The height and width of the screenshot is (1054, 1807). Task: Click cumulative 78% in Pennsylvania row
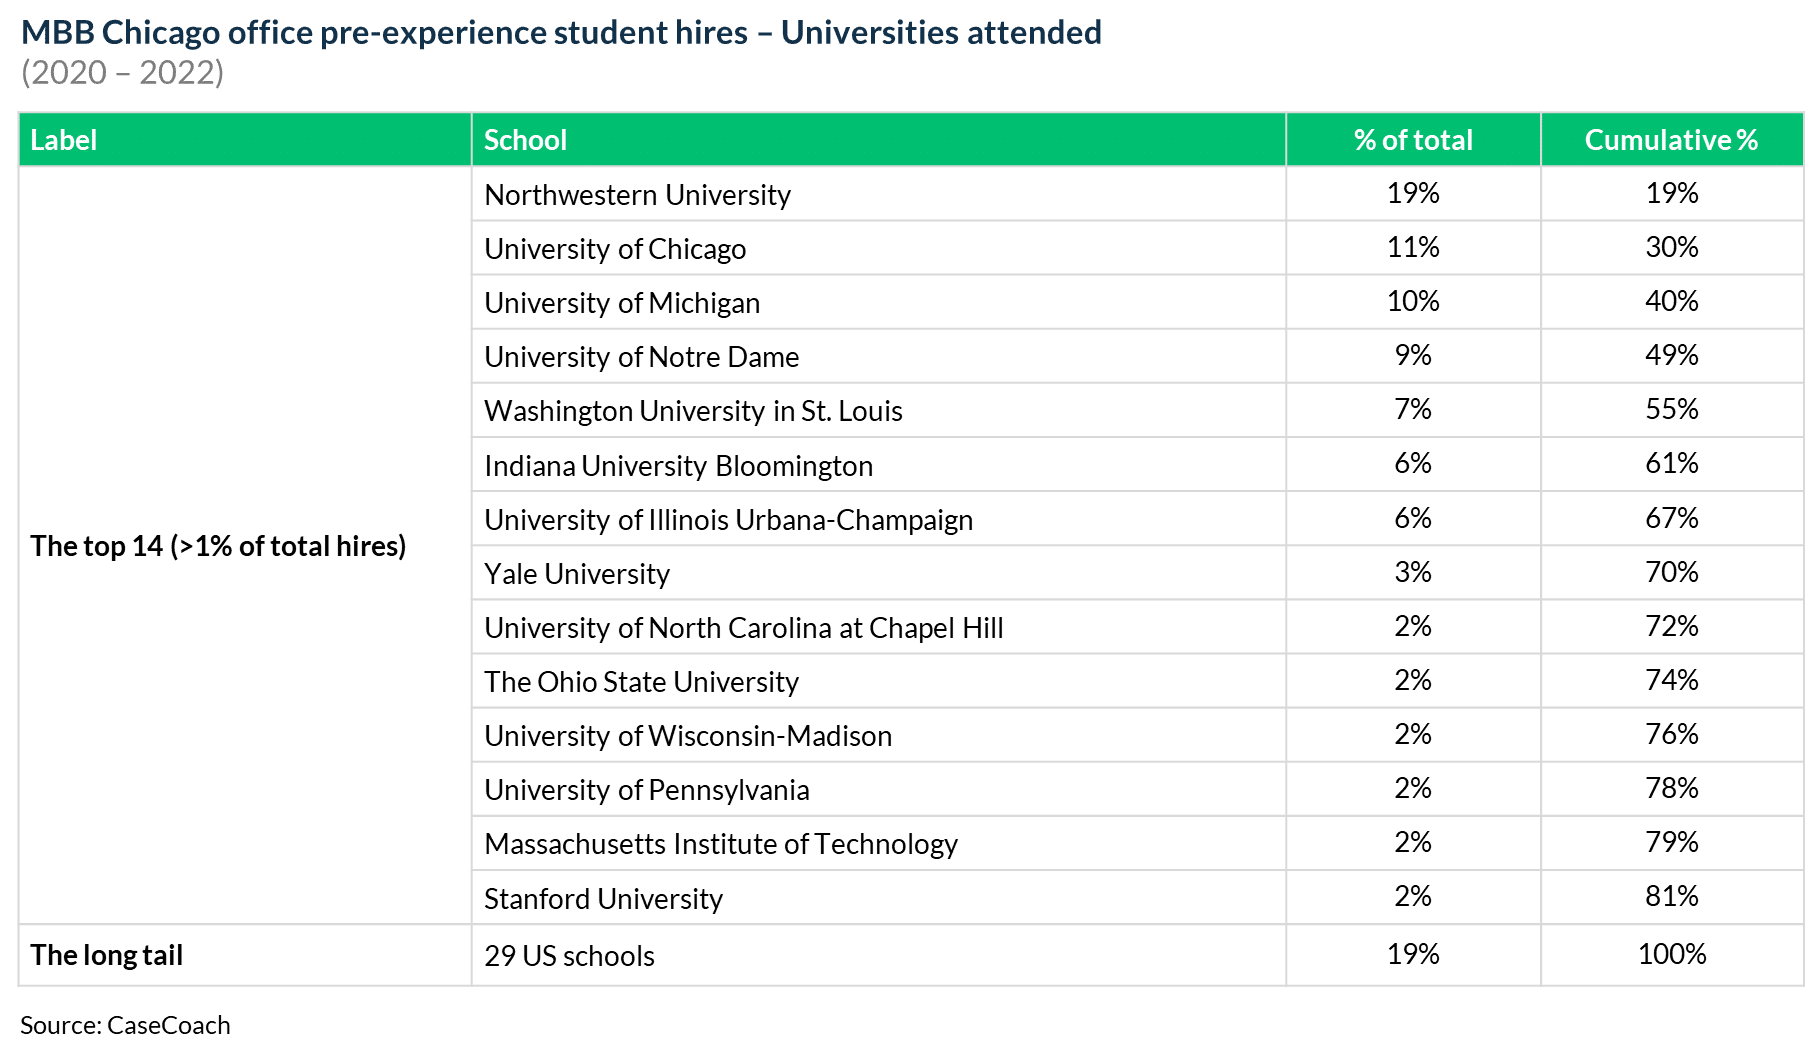(1672, 788)
